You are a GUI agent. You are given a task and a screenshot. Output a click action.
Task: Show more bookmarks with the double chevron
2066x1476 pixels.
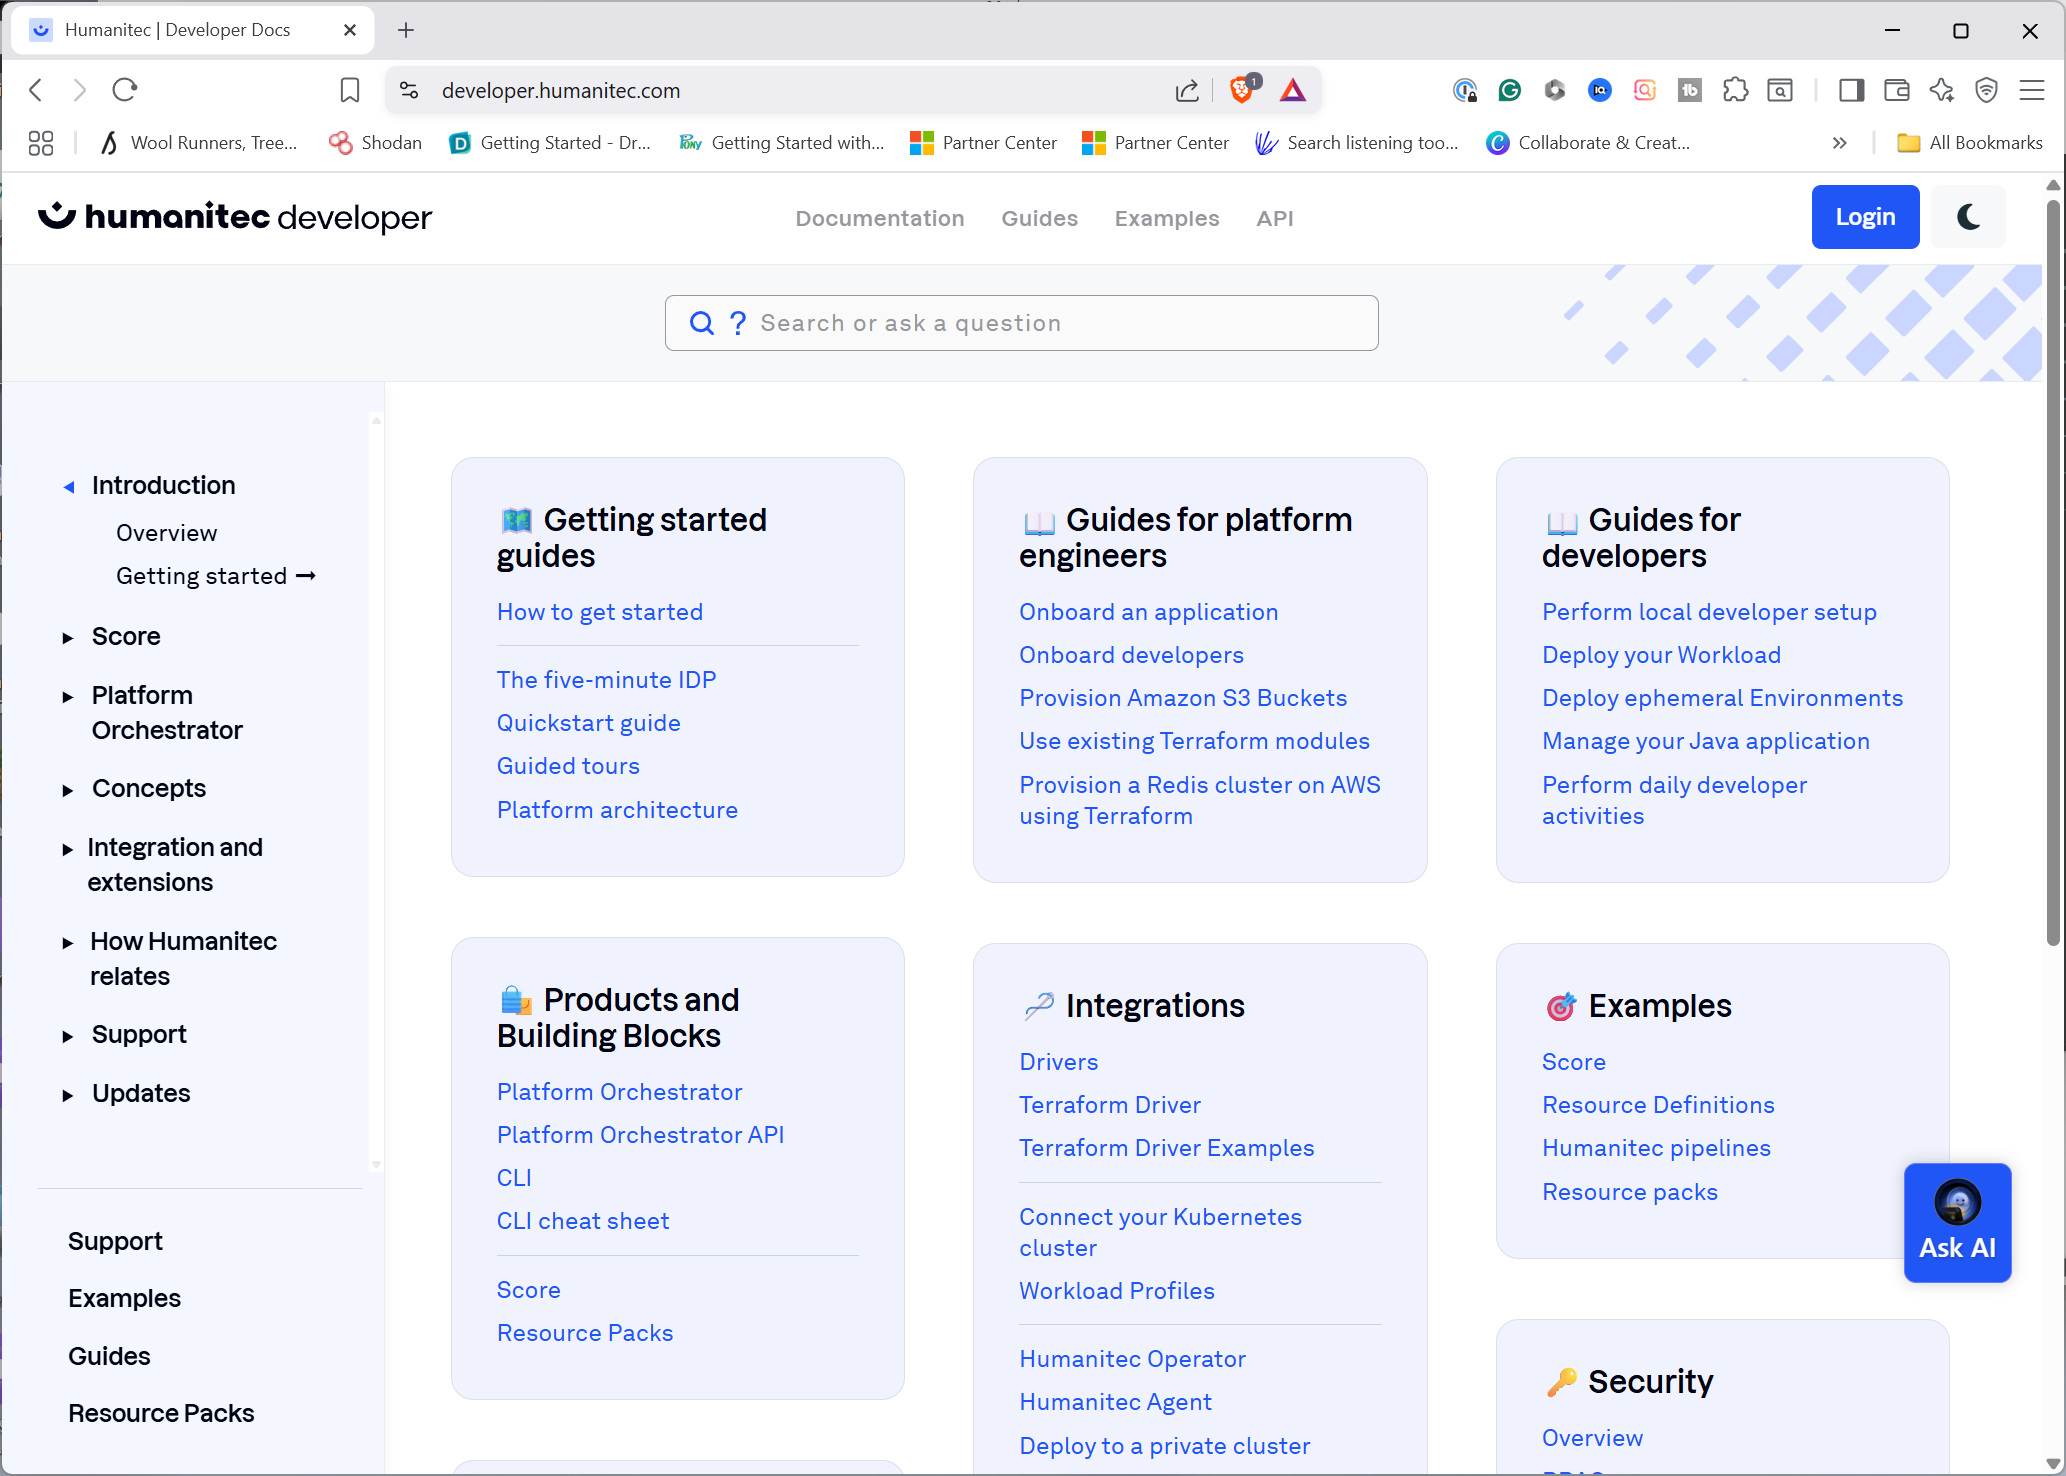tap(1839, 143)
